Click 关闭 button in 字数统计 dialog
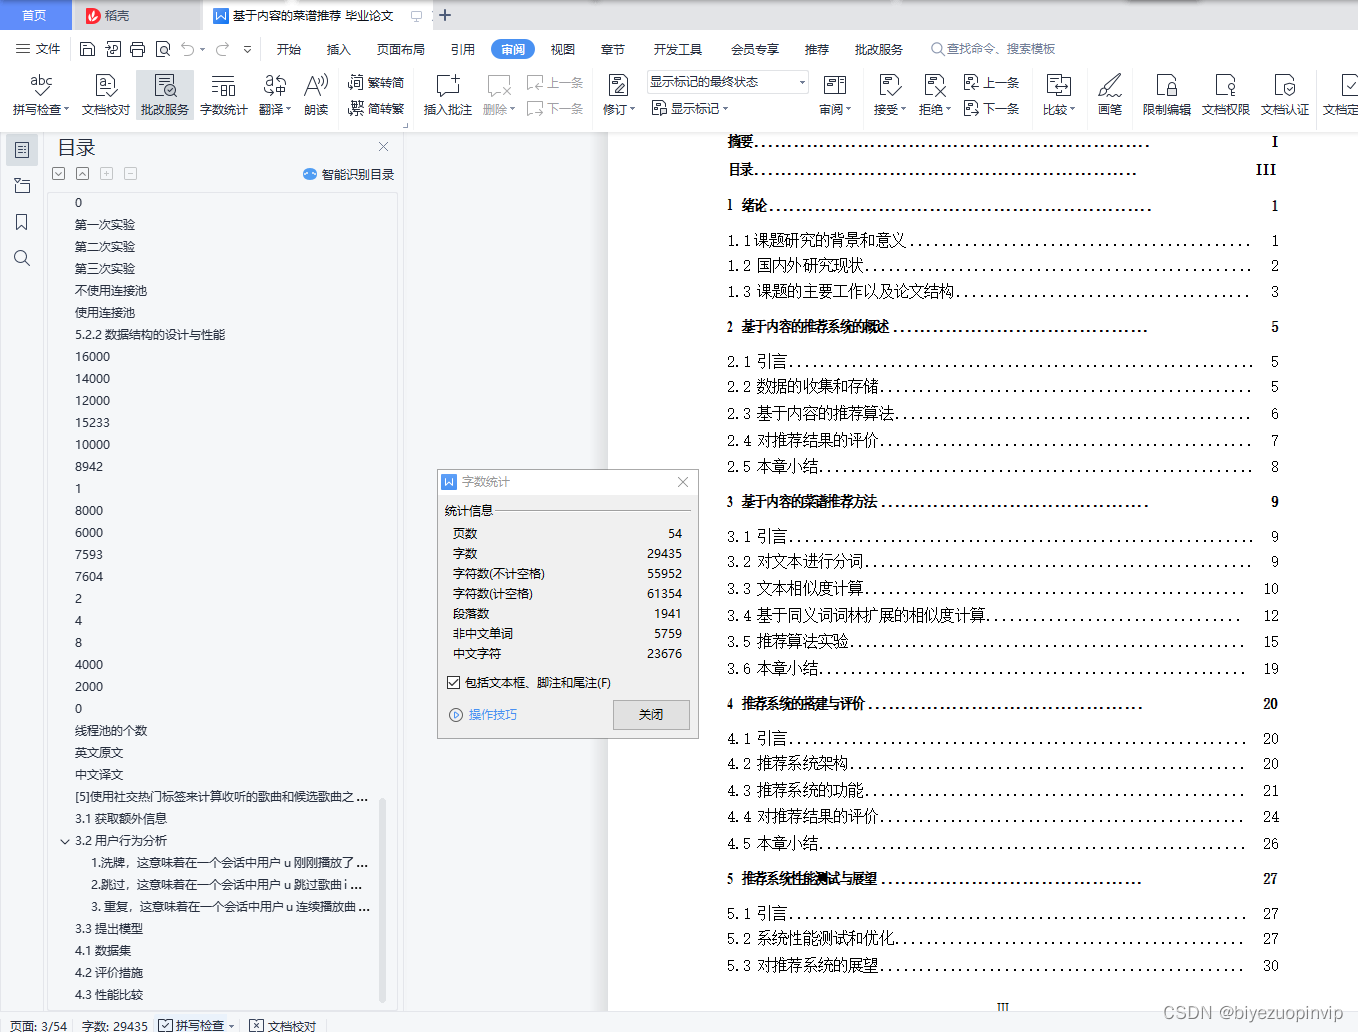This screenshot has height=1032, width=1358. coord(651,714)
